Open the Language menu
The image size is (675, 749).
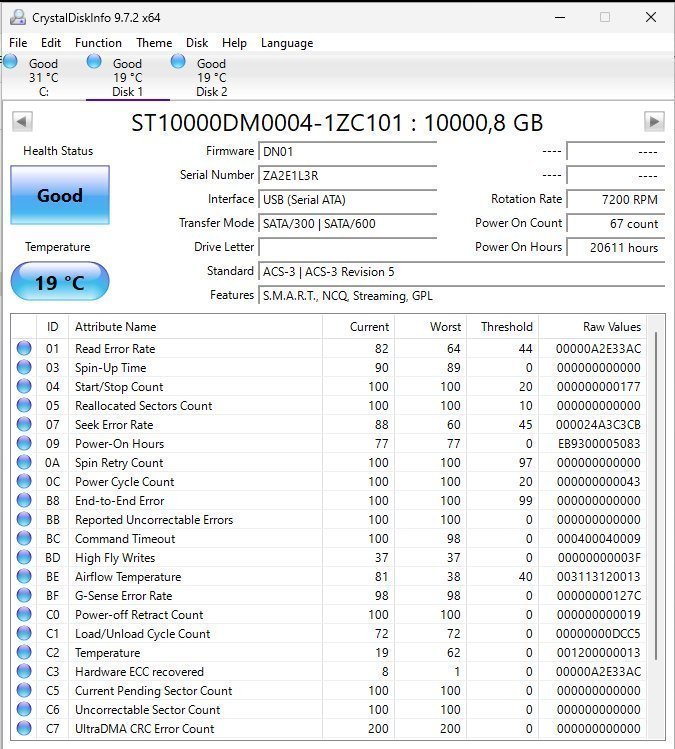[x=287, y=43]
